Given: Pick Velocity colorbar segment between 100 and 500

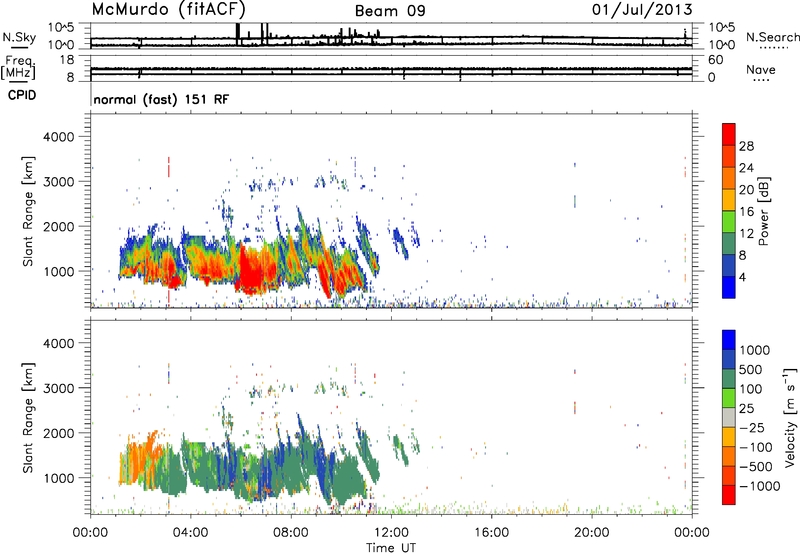Looking at the screenshot, I should tap(729, 379).
